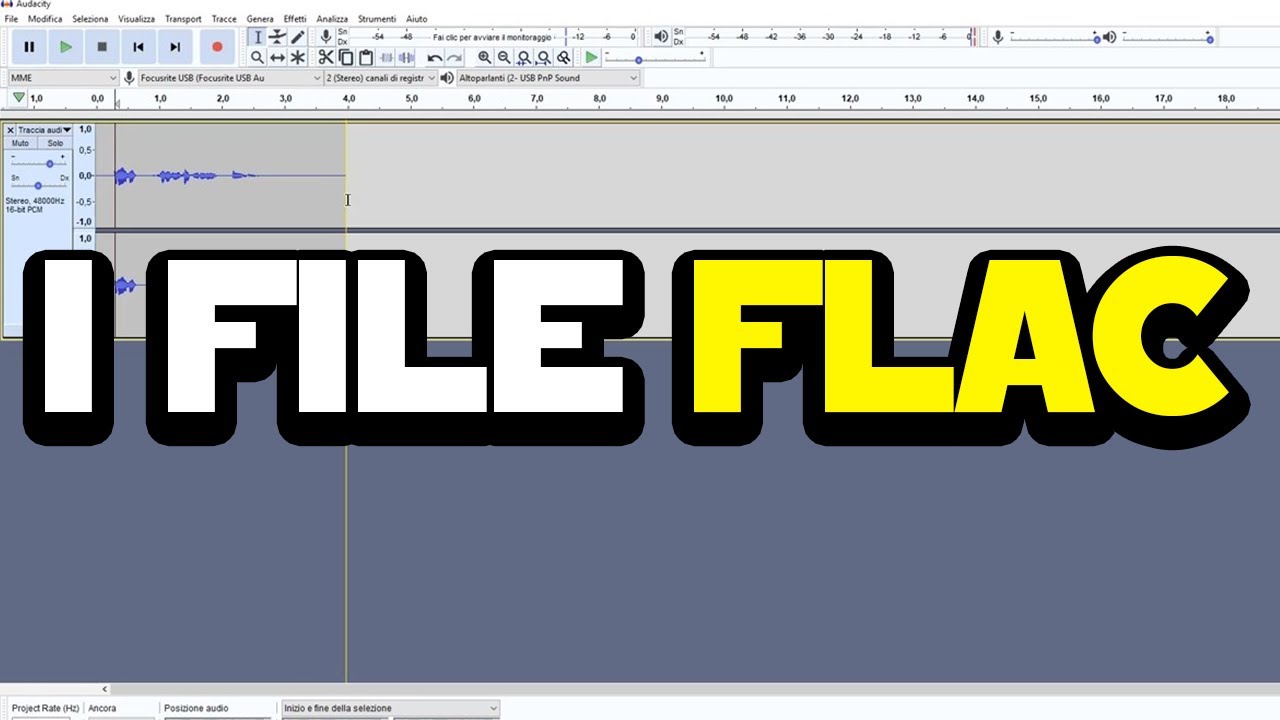Click the Trim audio icon

coord(386,58)
